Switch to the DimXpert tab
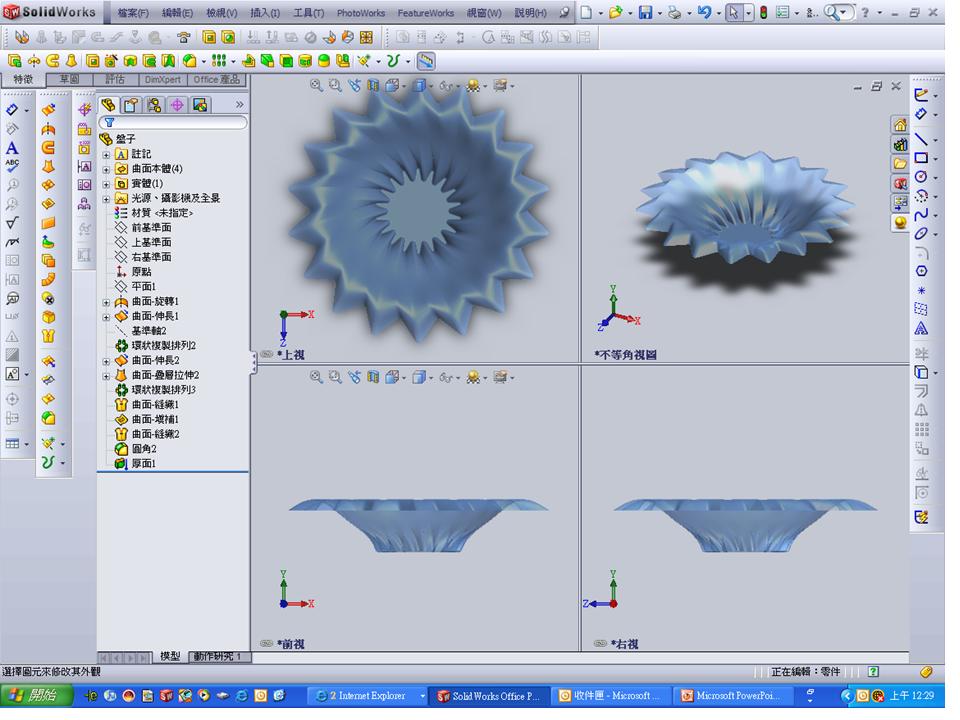This screenshot has height=720, width=960. click(163, 80)
